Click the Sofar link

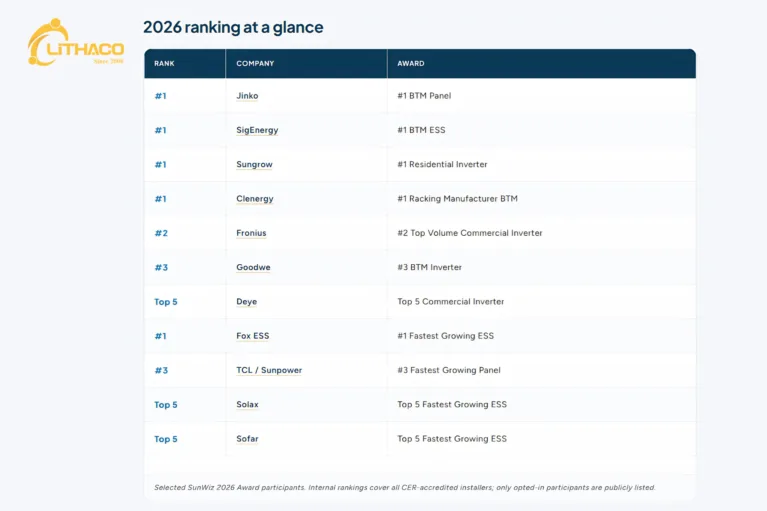[247, 439]
